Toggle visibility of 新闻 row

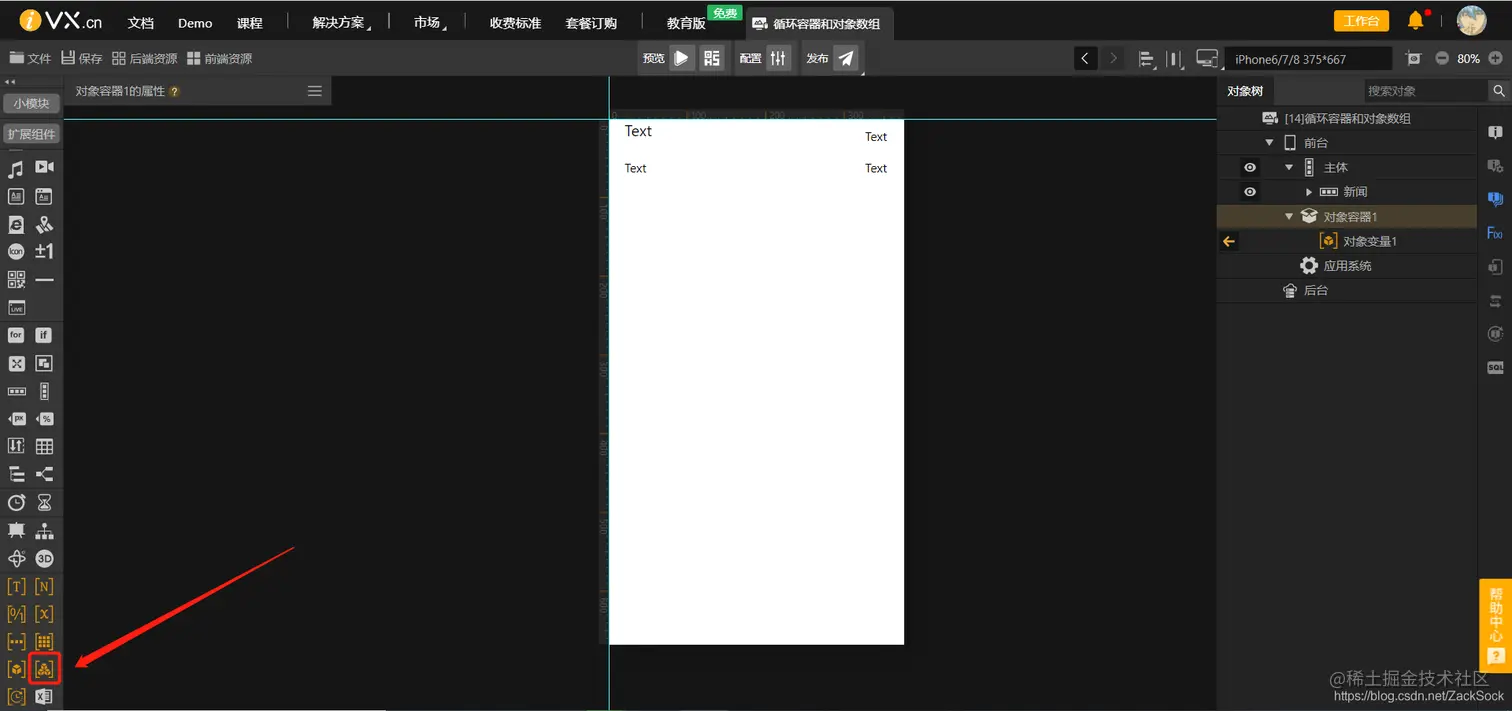point(1250,192)
